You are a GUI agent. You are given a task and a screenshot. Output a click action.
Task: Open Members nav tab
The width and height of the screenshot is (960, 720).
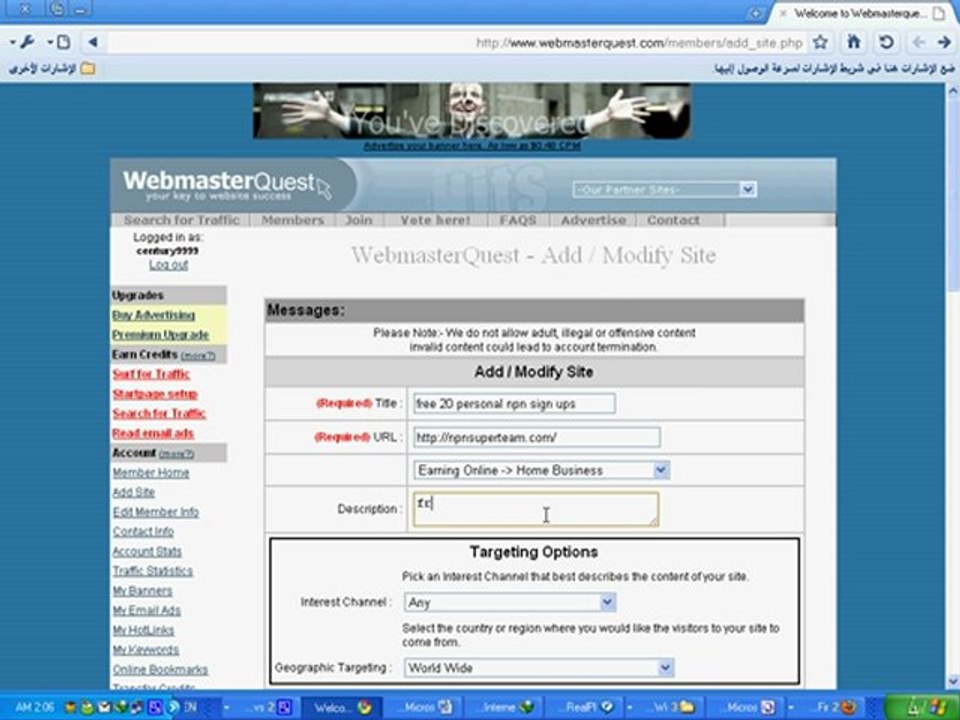point(293,220)
